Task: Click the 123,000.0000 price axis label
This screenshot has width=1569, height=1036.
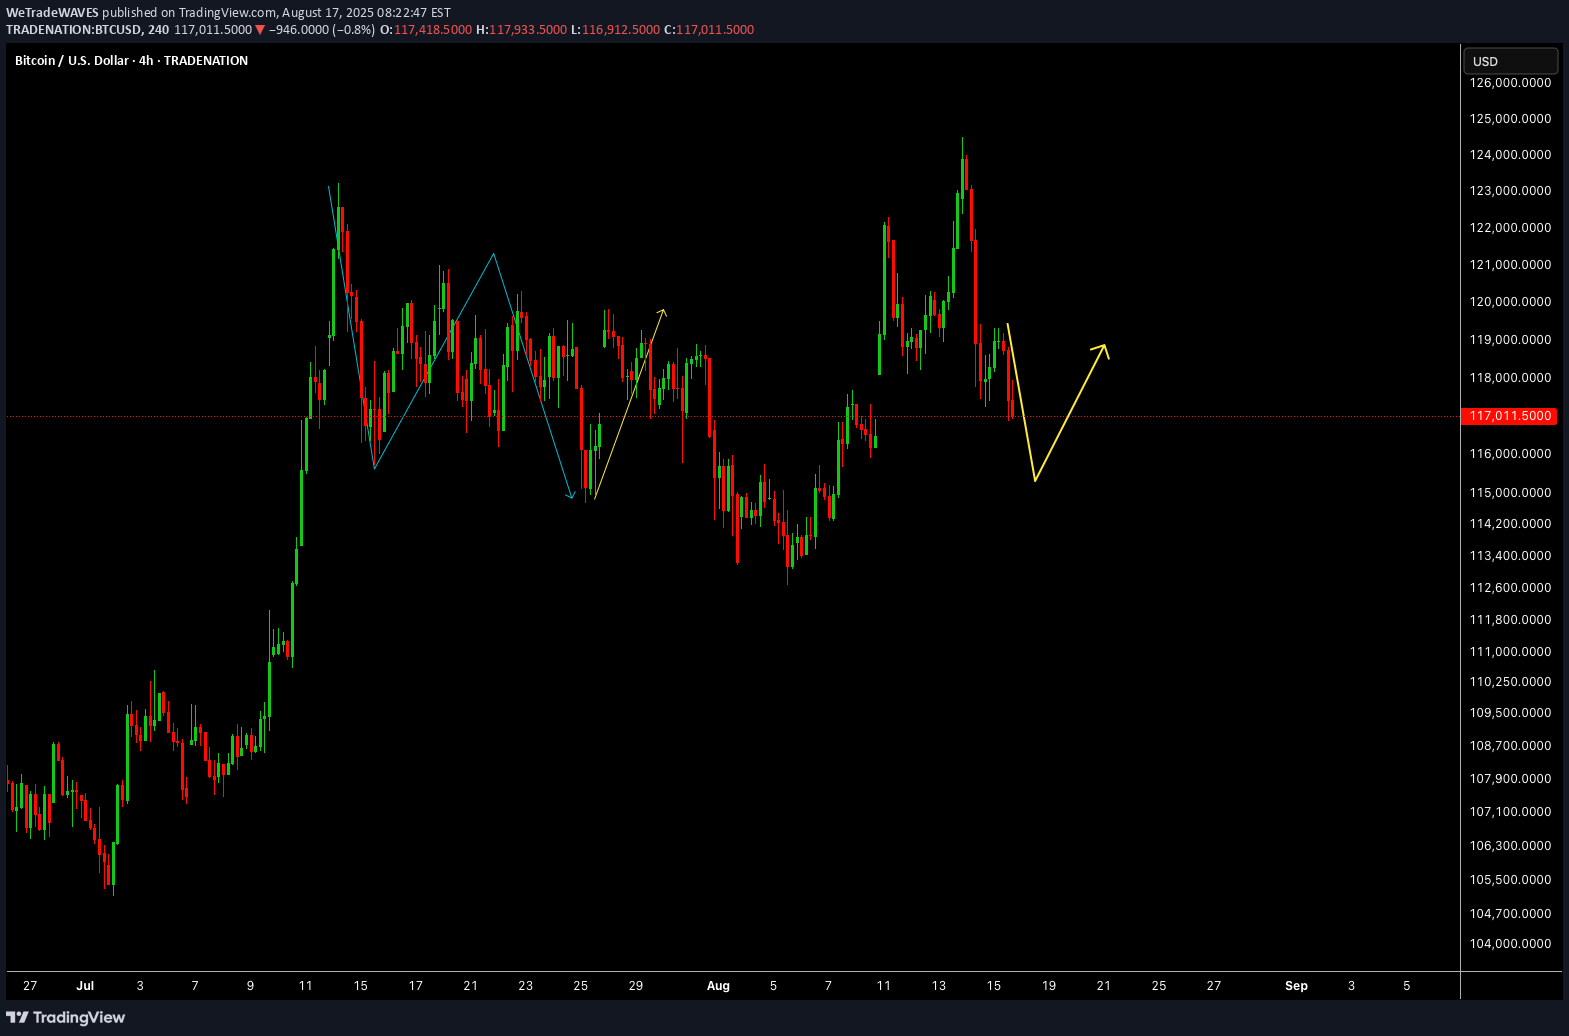Action: [x=1510, y=190]
